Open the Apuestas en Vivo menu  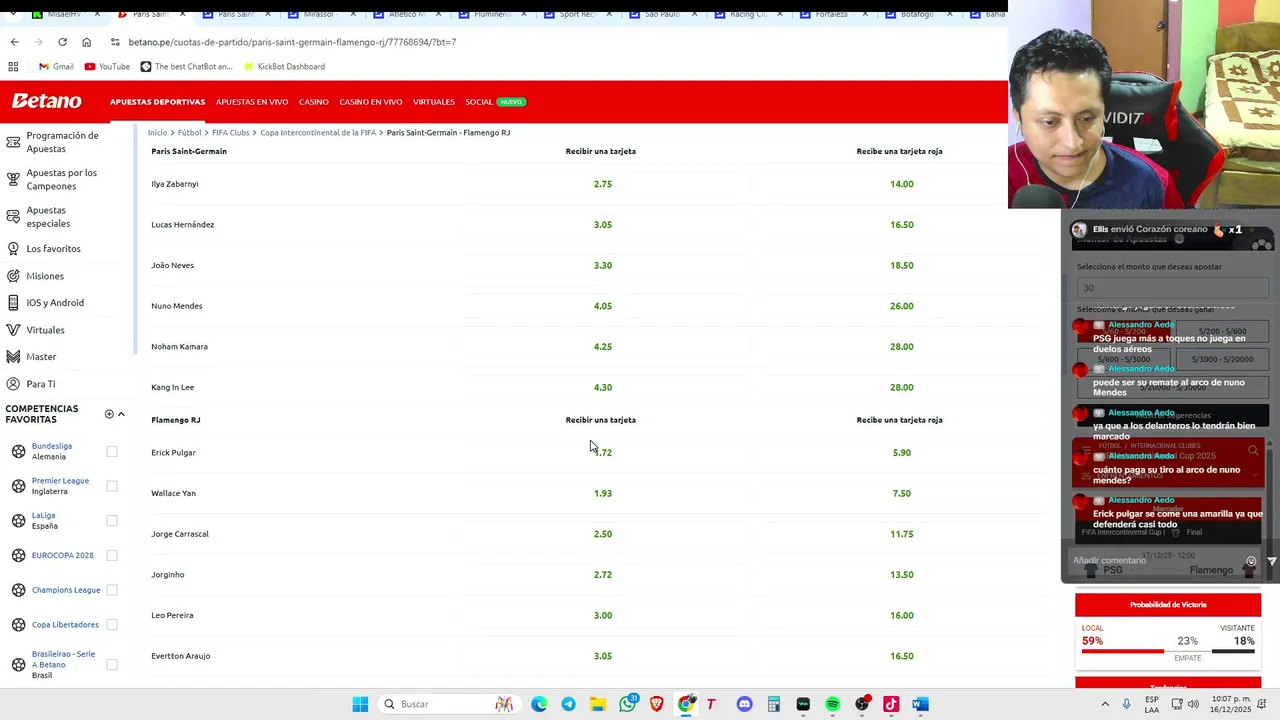click(x=252, y=102)
